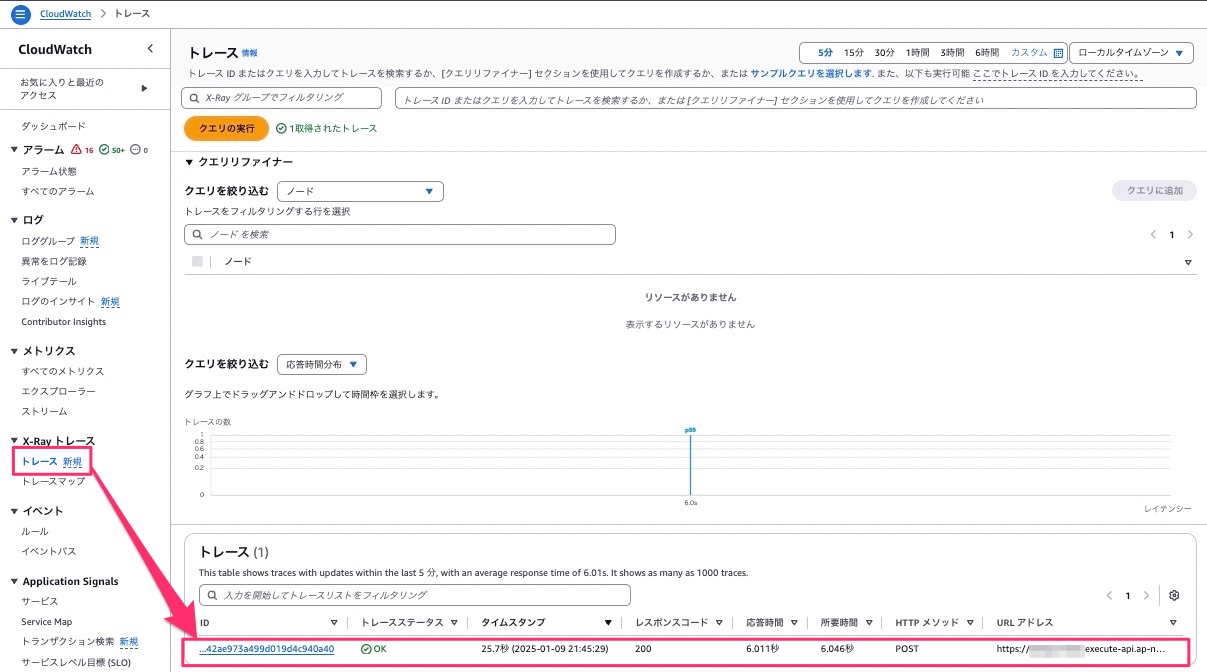Select the 1時間 time range

point(917,53)
